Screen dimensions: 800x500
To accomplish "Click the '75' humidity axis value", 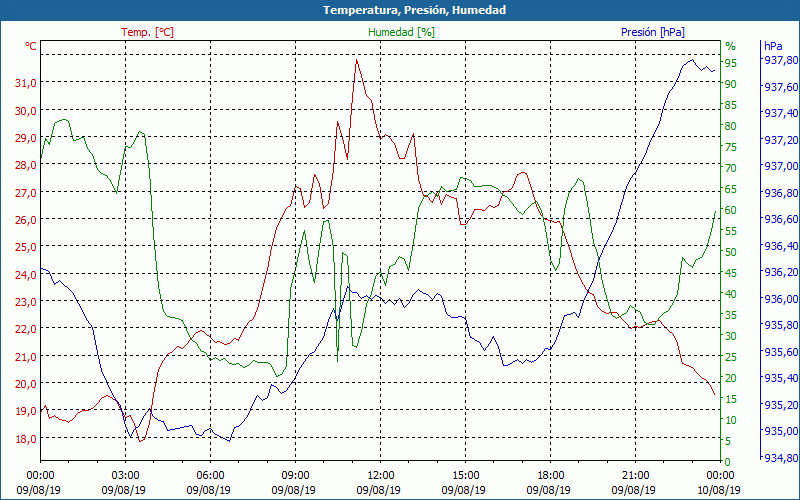I will click(731, 147).
